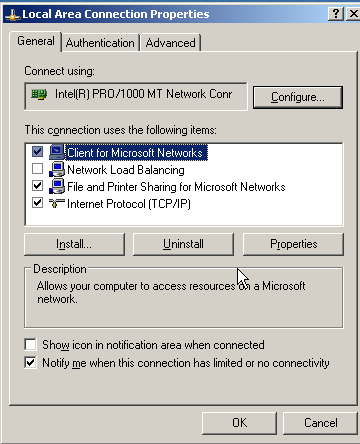Click the title bar network connection icon
Screen dimensions: 360x444
pyautogui.click(x=13, y=15)
